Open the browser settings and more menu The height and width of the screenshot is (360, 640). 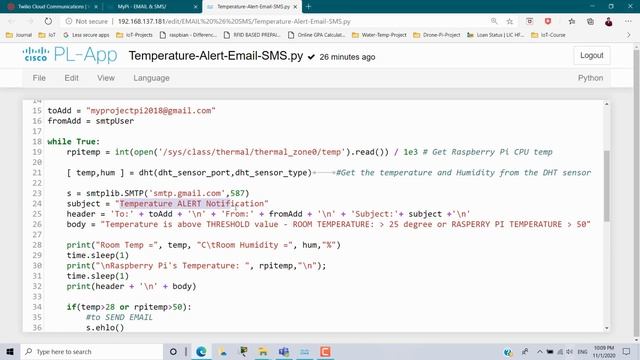point(628,21)
